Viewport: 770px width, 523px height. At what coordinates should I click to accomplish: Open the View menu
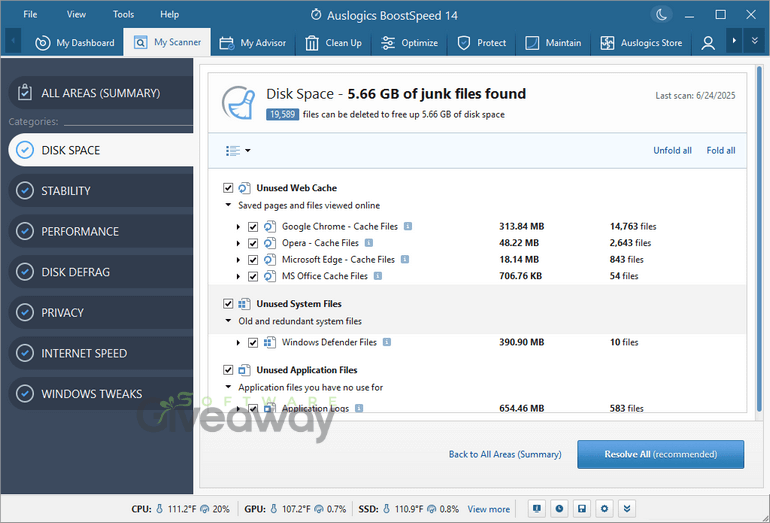click(x=76, y=14)
